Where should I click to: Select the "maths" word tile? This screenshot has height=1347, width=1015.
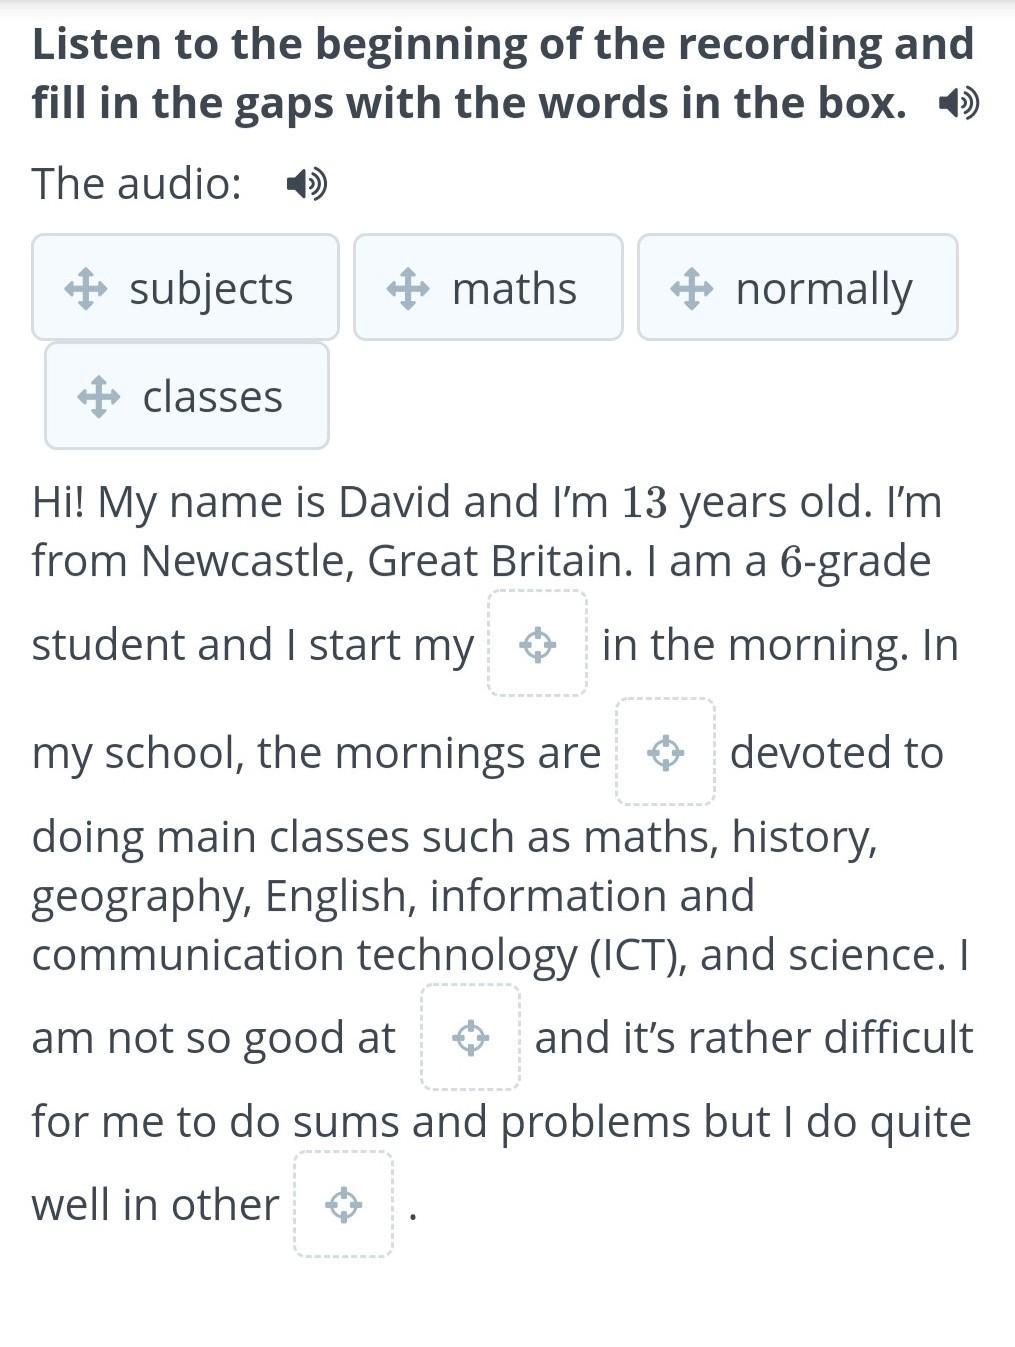pyautogui.click(x=488, y=288)
